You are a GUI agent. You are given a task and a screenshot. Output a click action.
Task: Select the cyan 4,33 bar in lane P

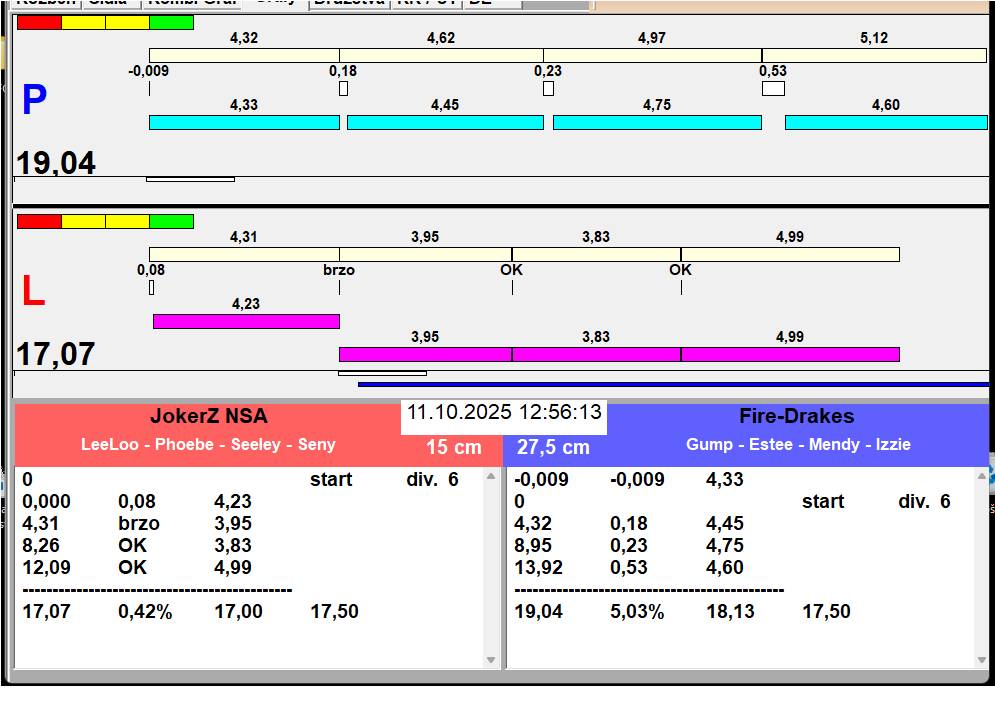(x=244, y=122)
